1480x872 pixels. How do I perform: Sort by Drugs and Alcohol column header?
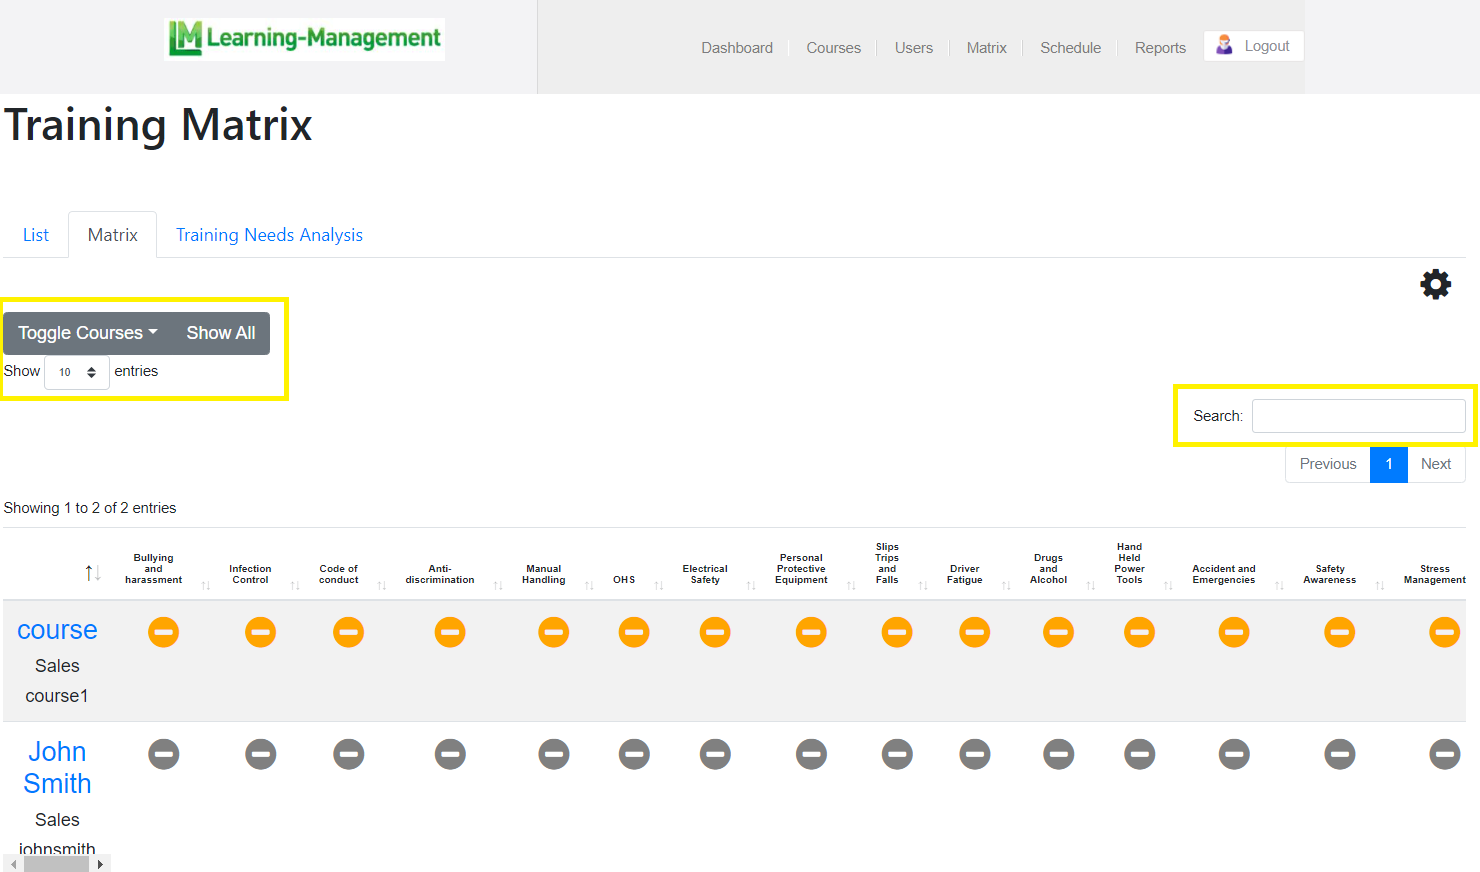tap(1048, 569)
